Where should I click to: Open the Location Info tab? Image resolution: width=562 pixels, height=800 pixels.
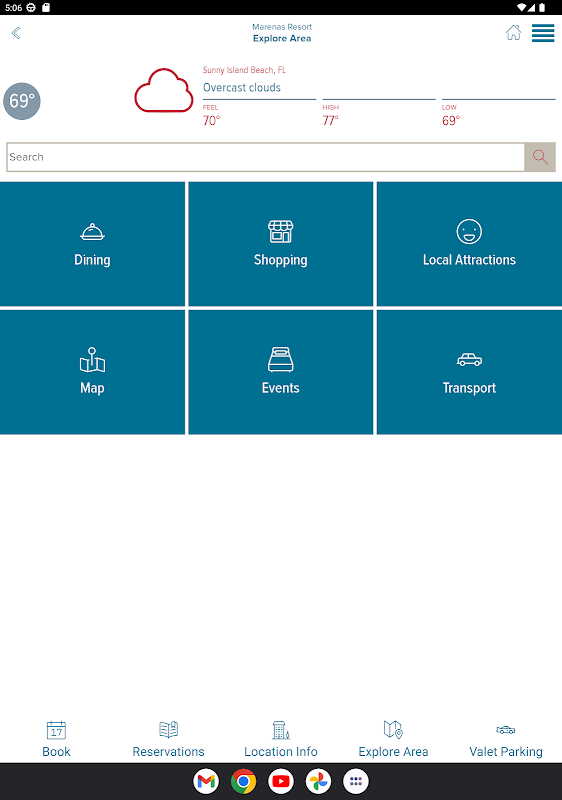pyautogui.click(x=280, y=739)
